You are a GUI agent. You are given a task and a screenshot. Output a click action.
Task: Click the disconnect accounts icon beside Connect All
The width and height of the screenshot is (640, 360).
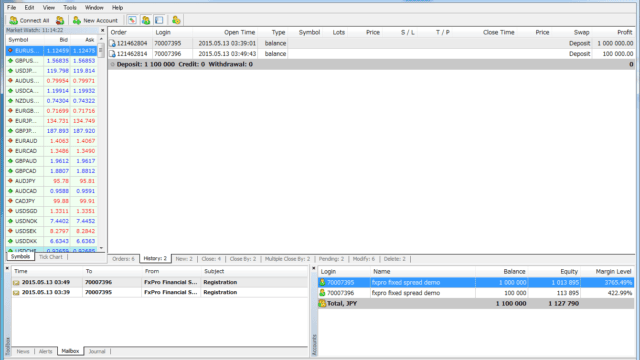[60, 20]
